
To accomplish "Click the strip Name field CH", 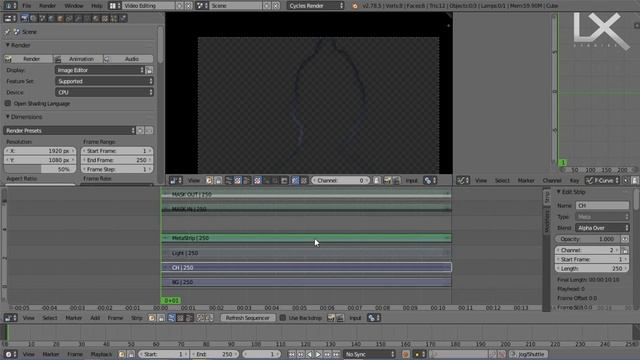I will click(602, 205).
